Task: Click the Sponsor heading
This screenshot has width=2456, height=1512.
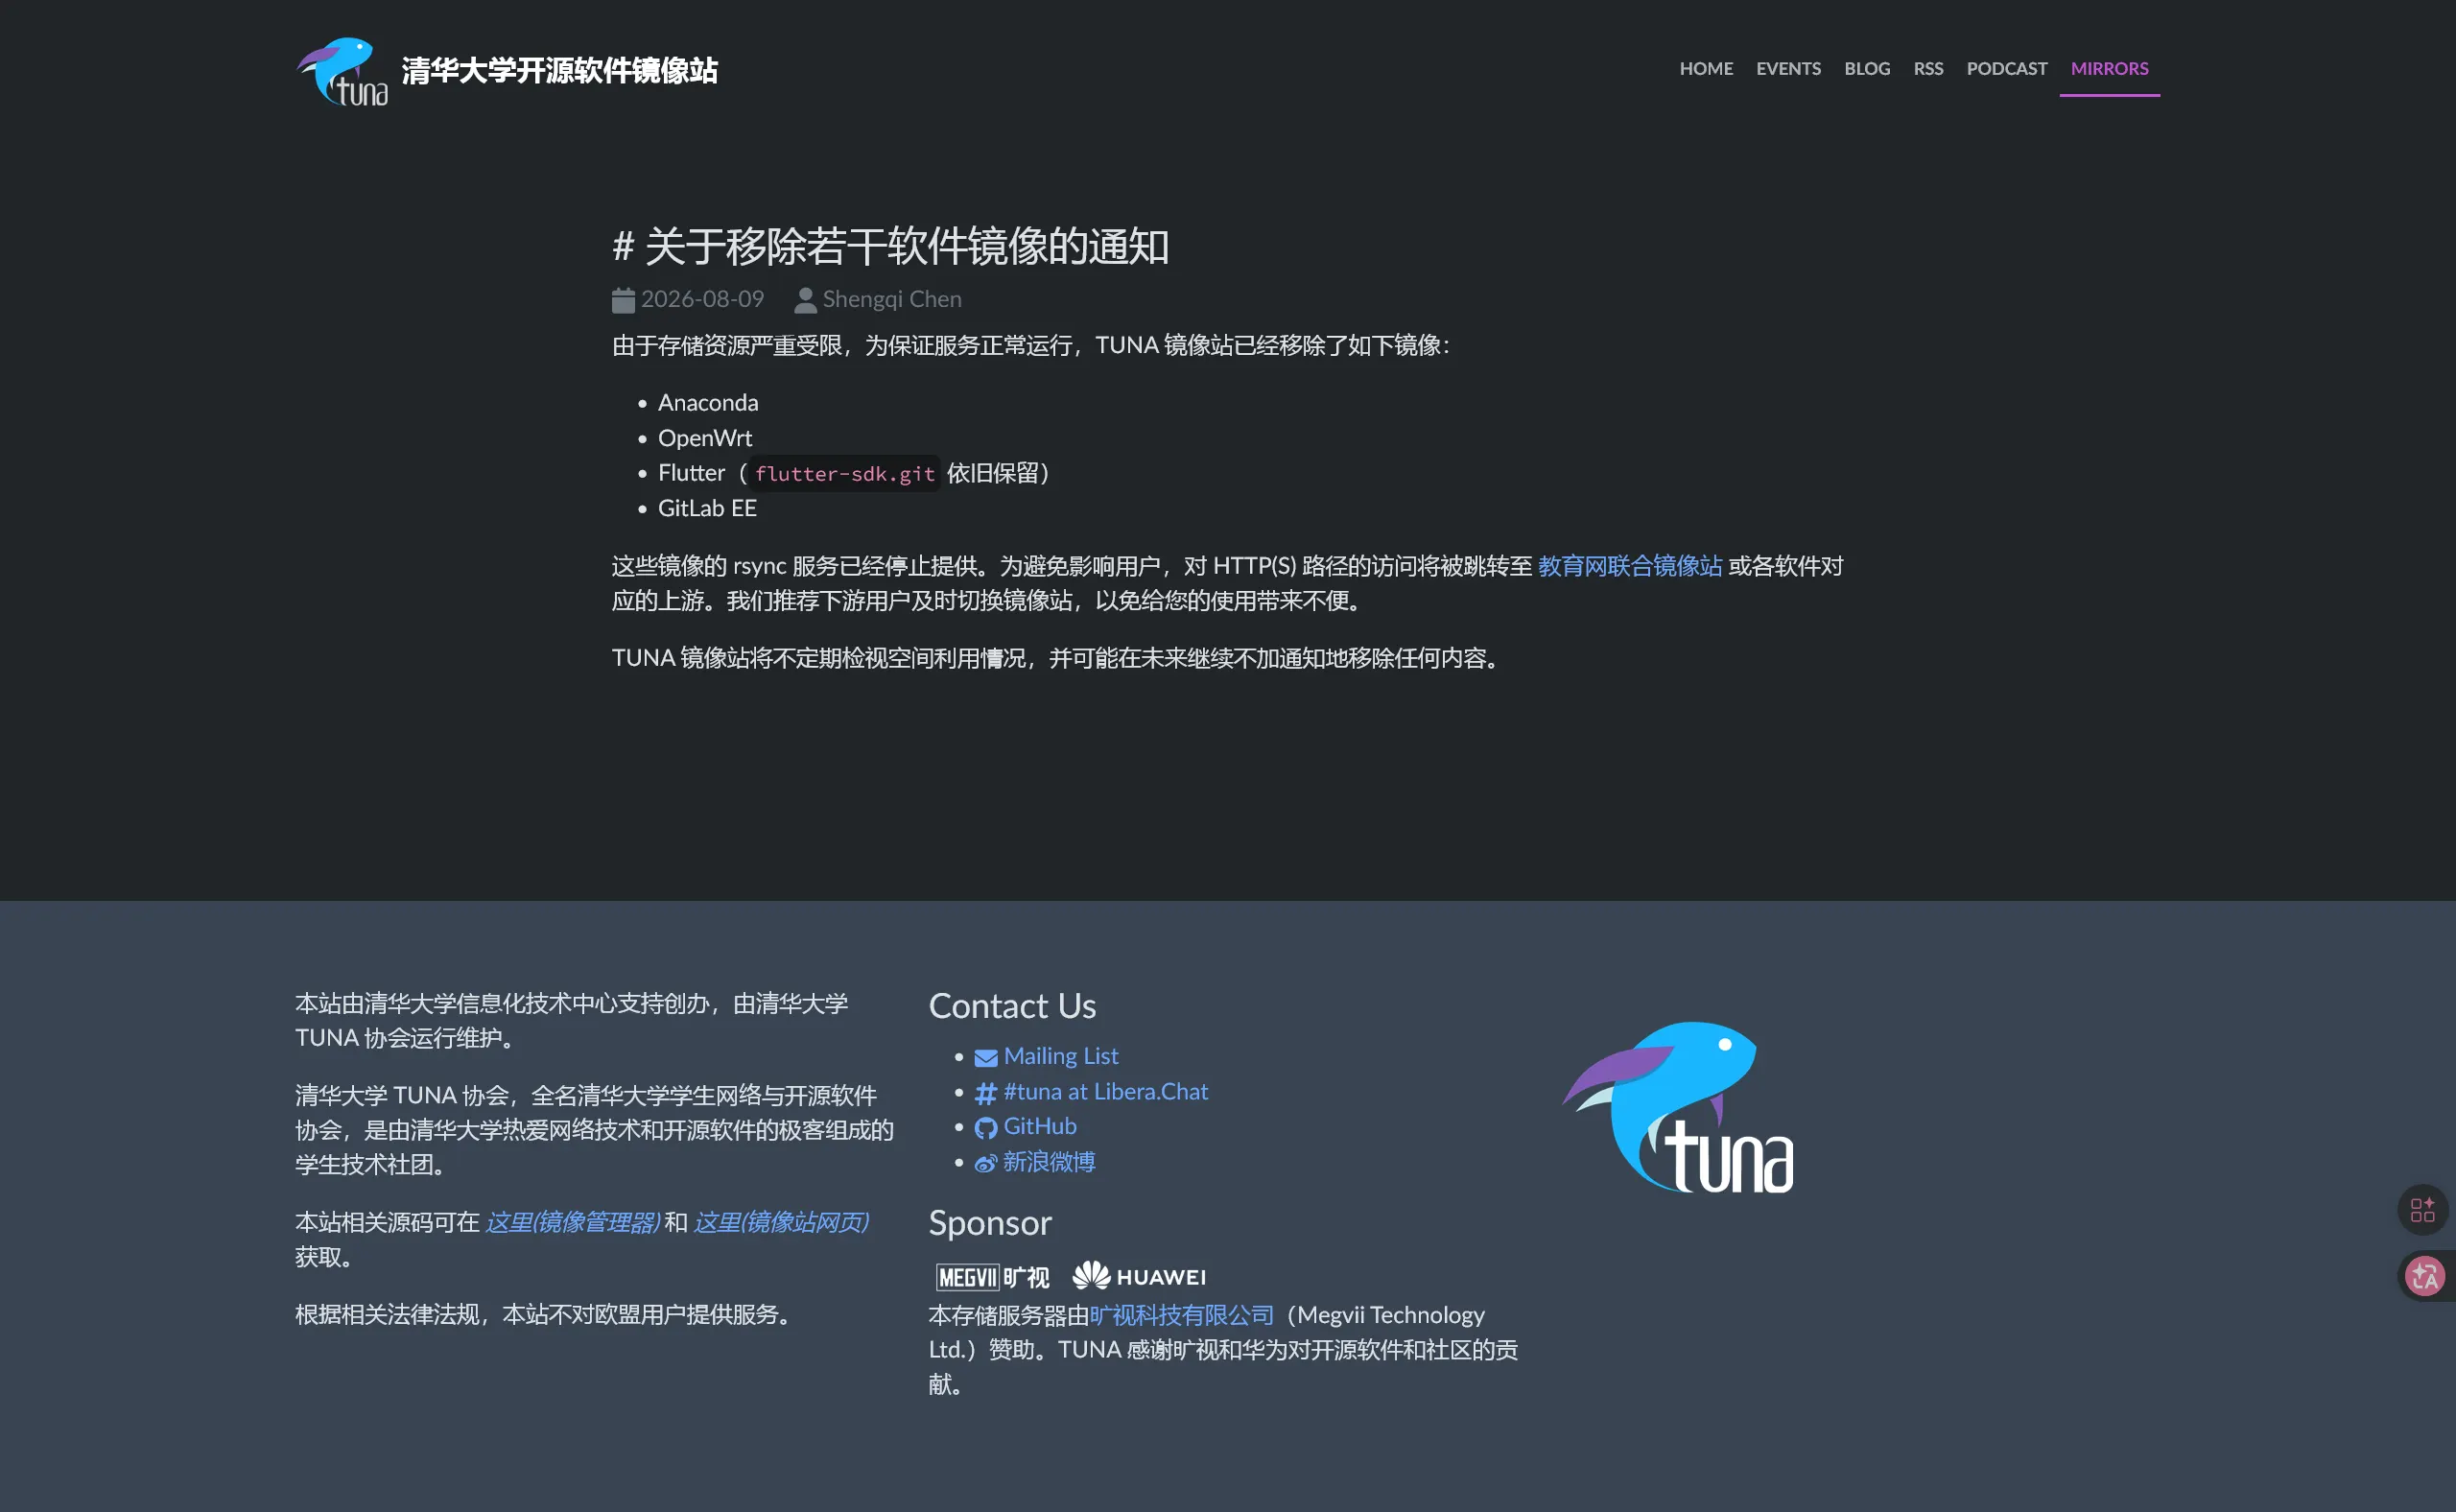Action: coord(990,1223)
